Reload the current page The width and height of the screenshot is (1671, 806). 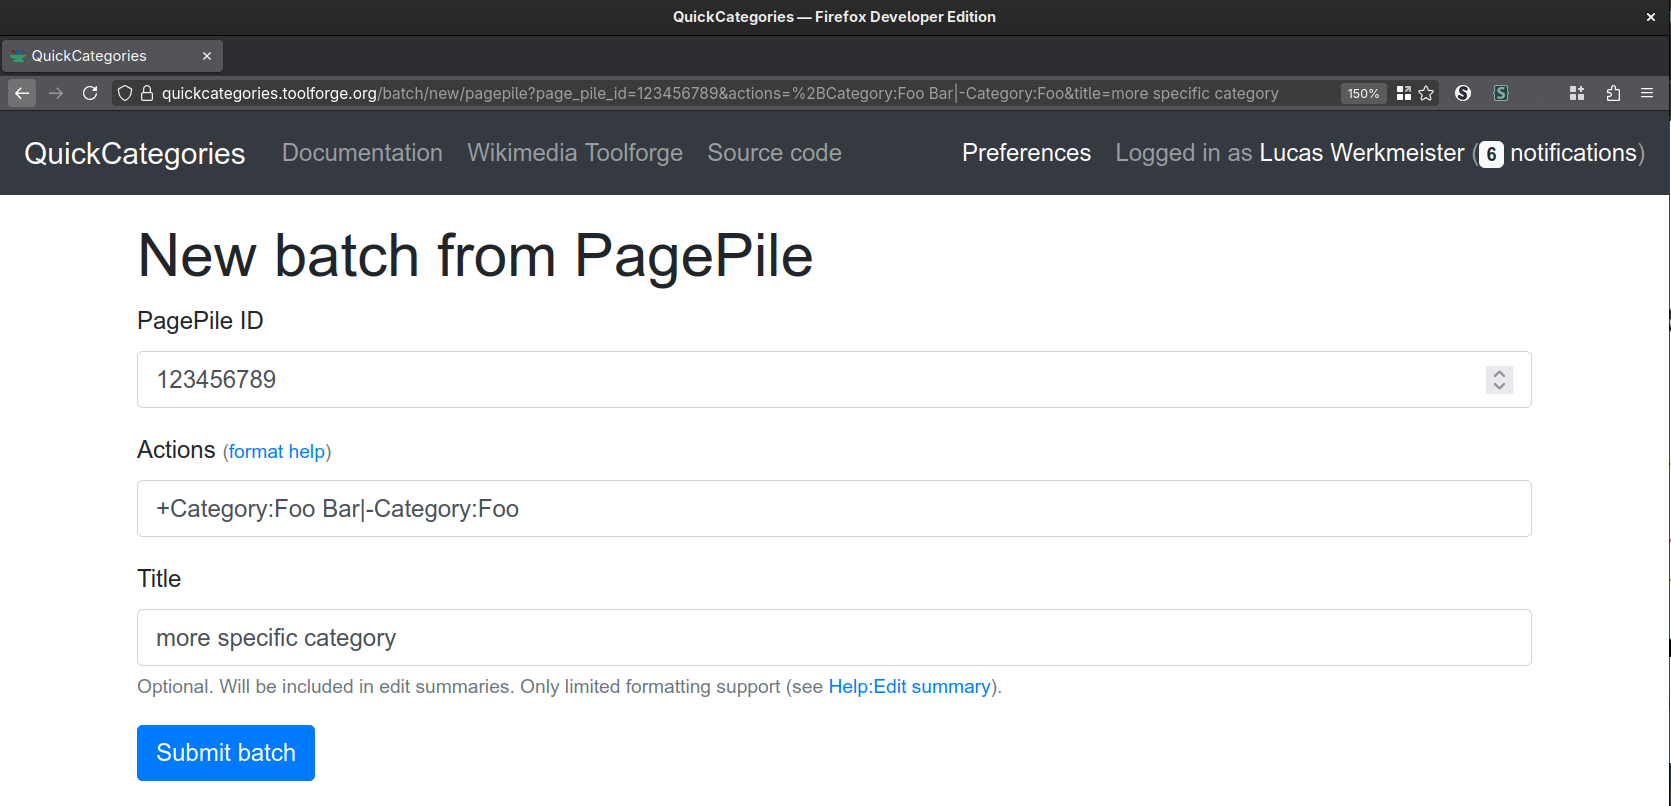[x=90, y=93]
